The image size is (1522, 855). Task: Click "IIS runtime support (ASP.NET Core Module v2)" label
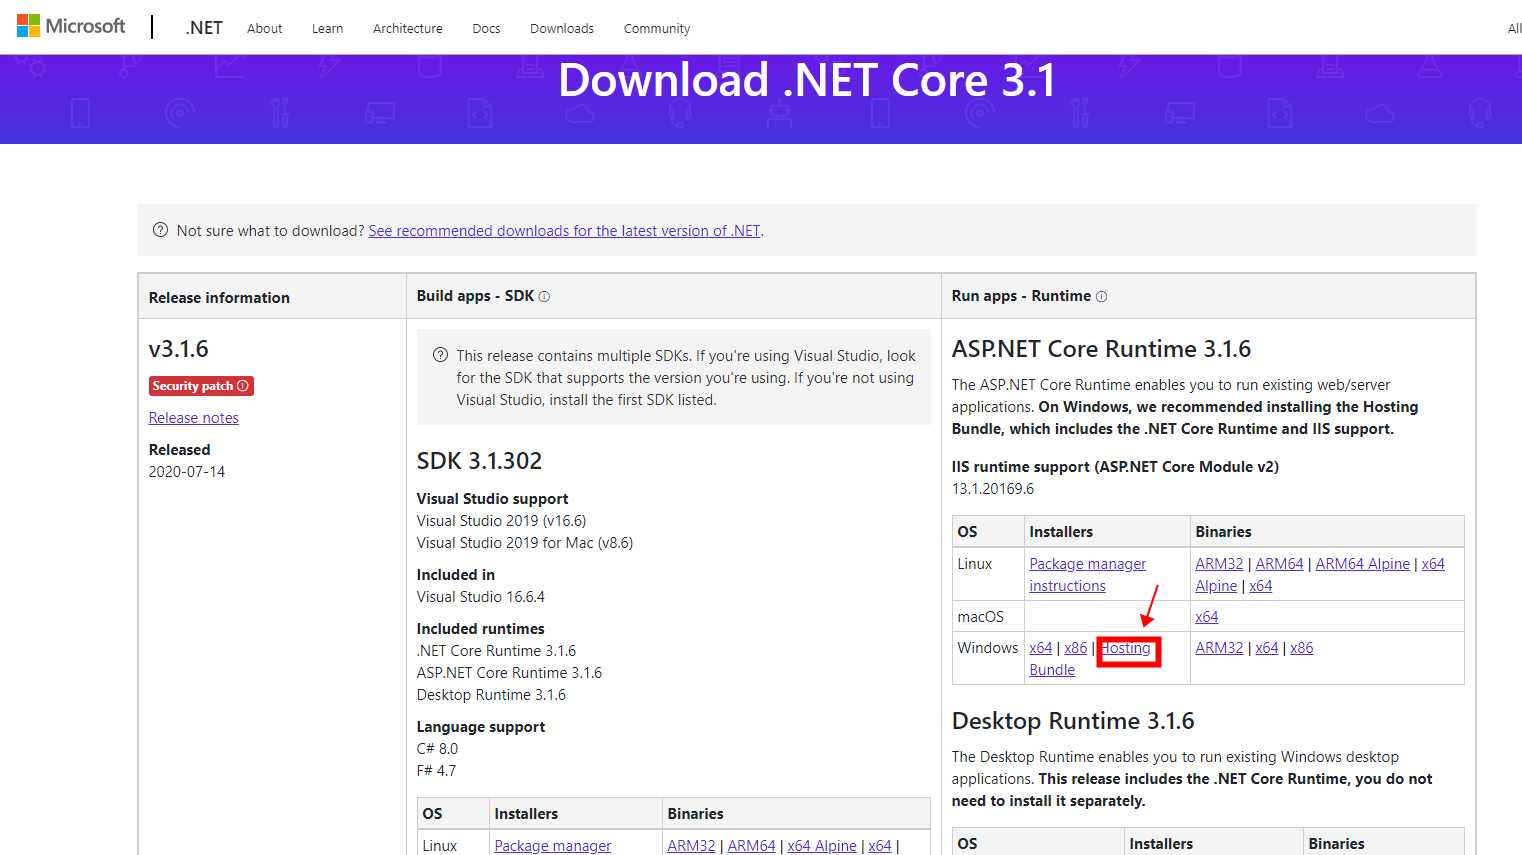pos(1115,467)
